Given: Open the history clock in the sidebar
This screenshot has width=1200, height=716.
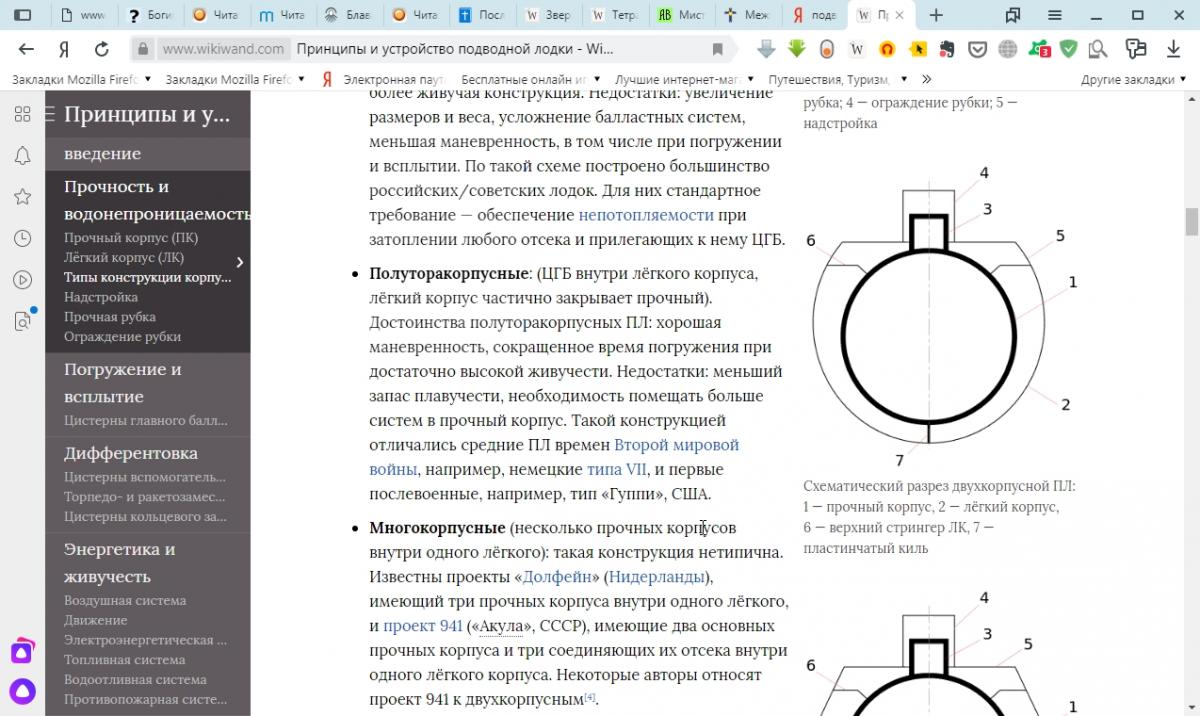Looking at the screenshot, I should [22, 238].
